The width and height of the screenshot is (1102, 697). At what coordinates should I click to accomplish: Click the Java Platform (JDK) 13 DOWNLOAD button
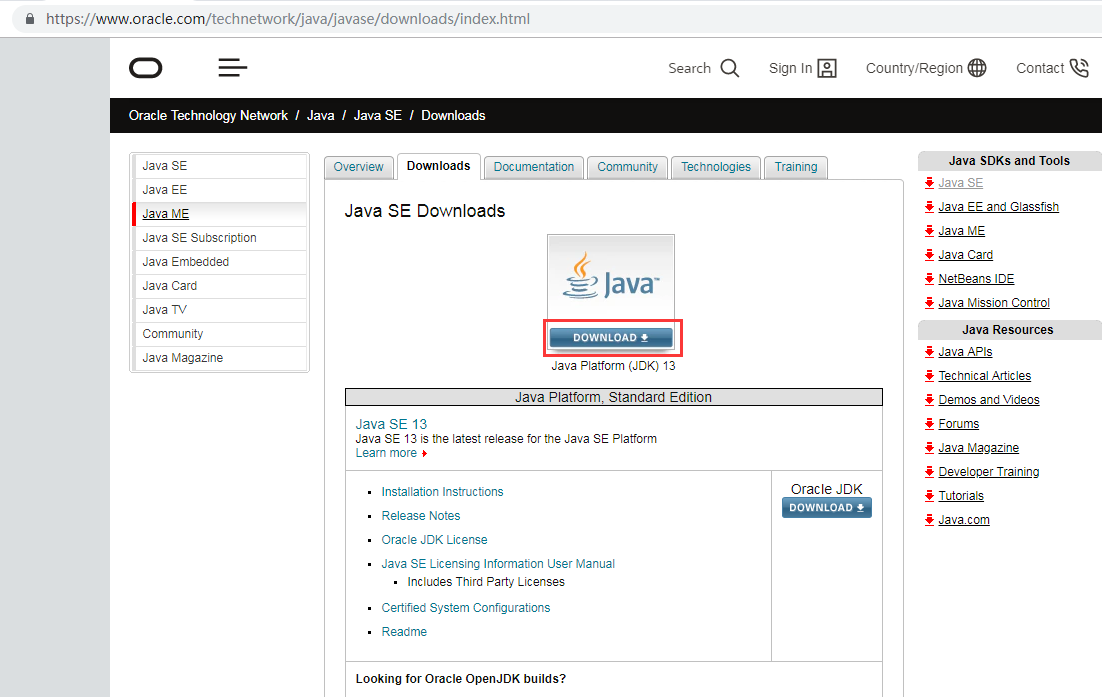click(x=611, y=338)
